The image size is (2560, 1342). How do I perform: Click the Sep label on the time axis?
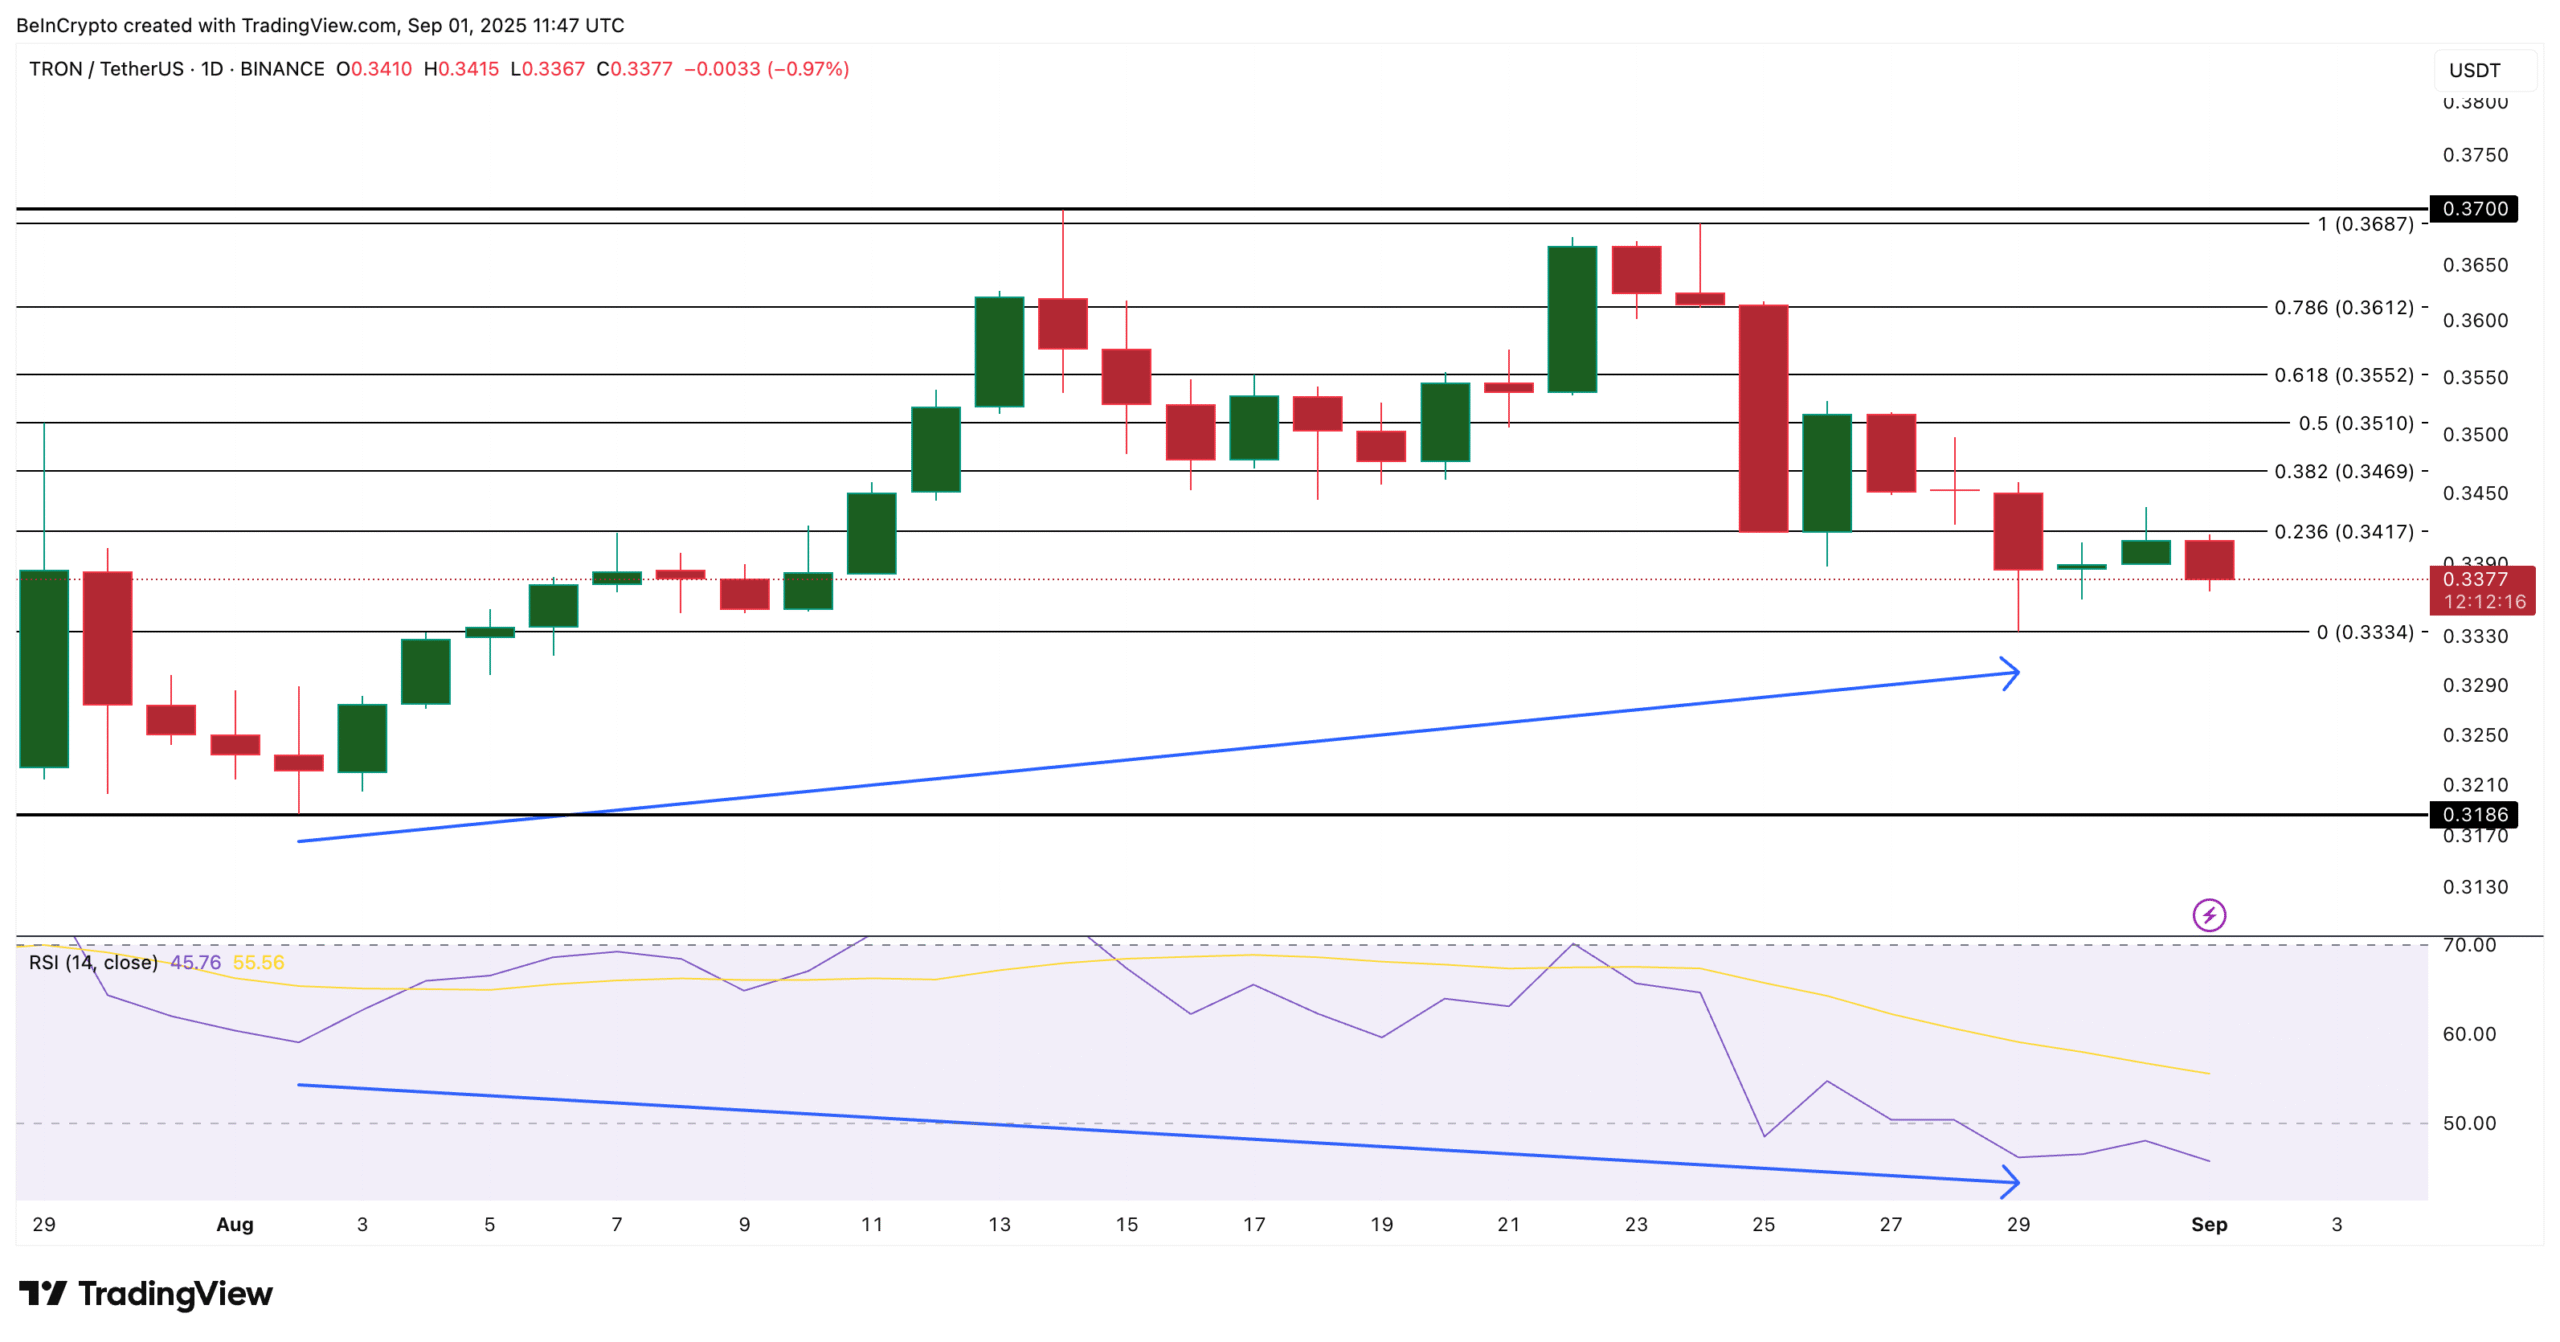point(2210,1224)
